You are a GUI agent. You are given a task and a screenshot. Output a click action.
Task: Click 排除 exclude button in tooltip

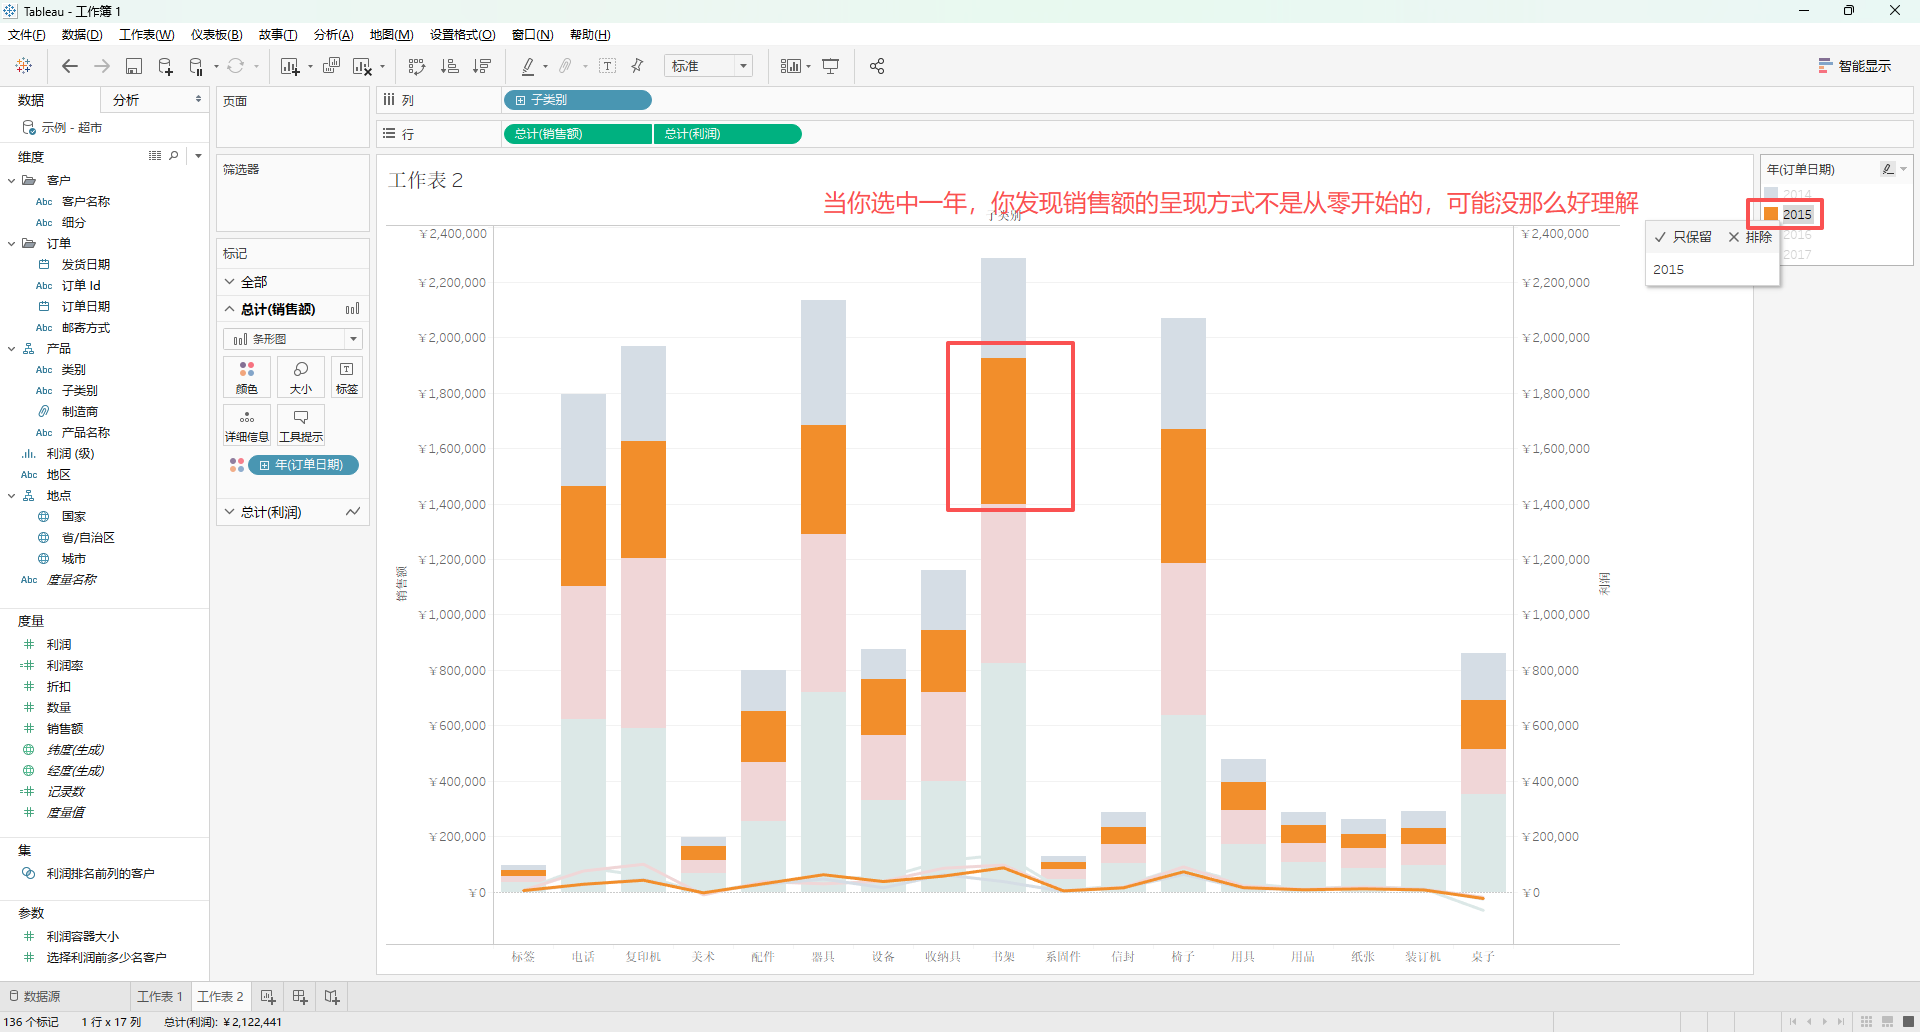[1750, 237]
